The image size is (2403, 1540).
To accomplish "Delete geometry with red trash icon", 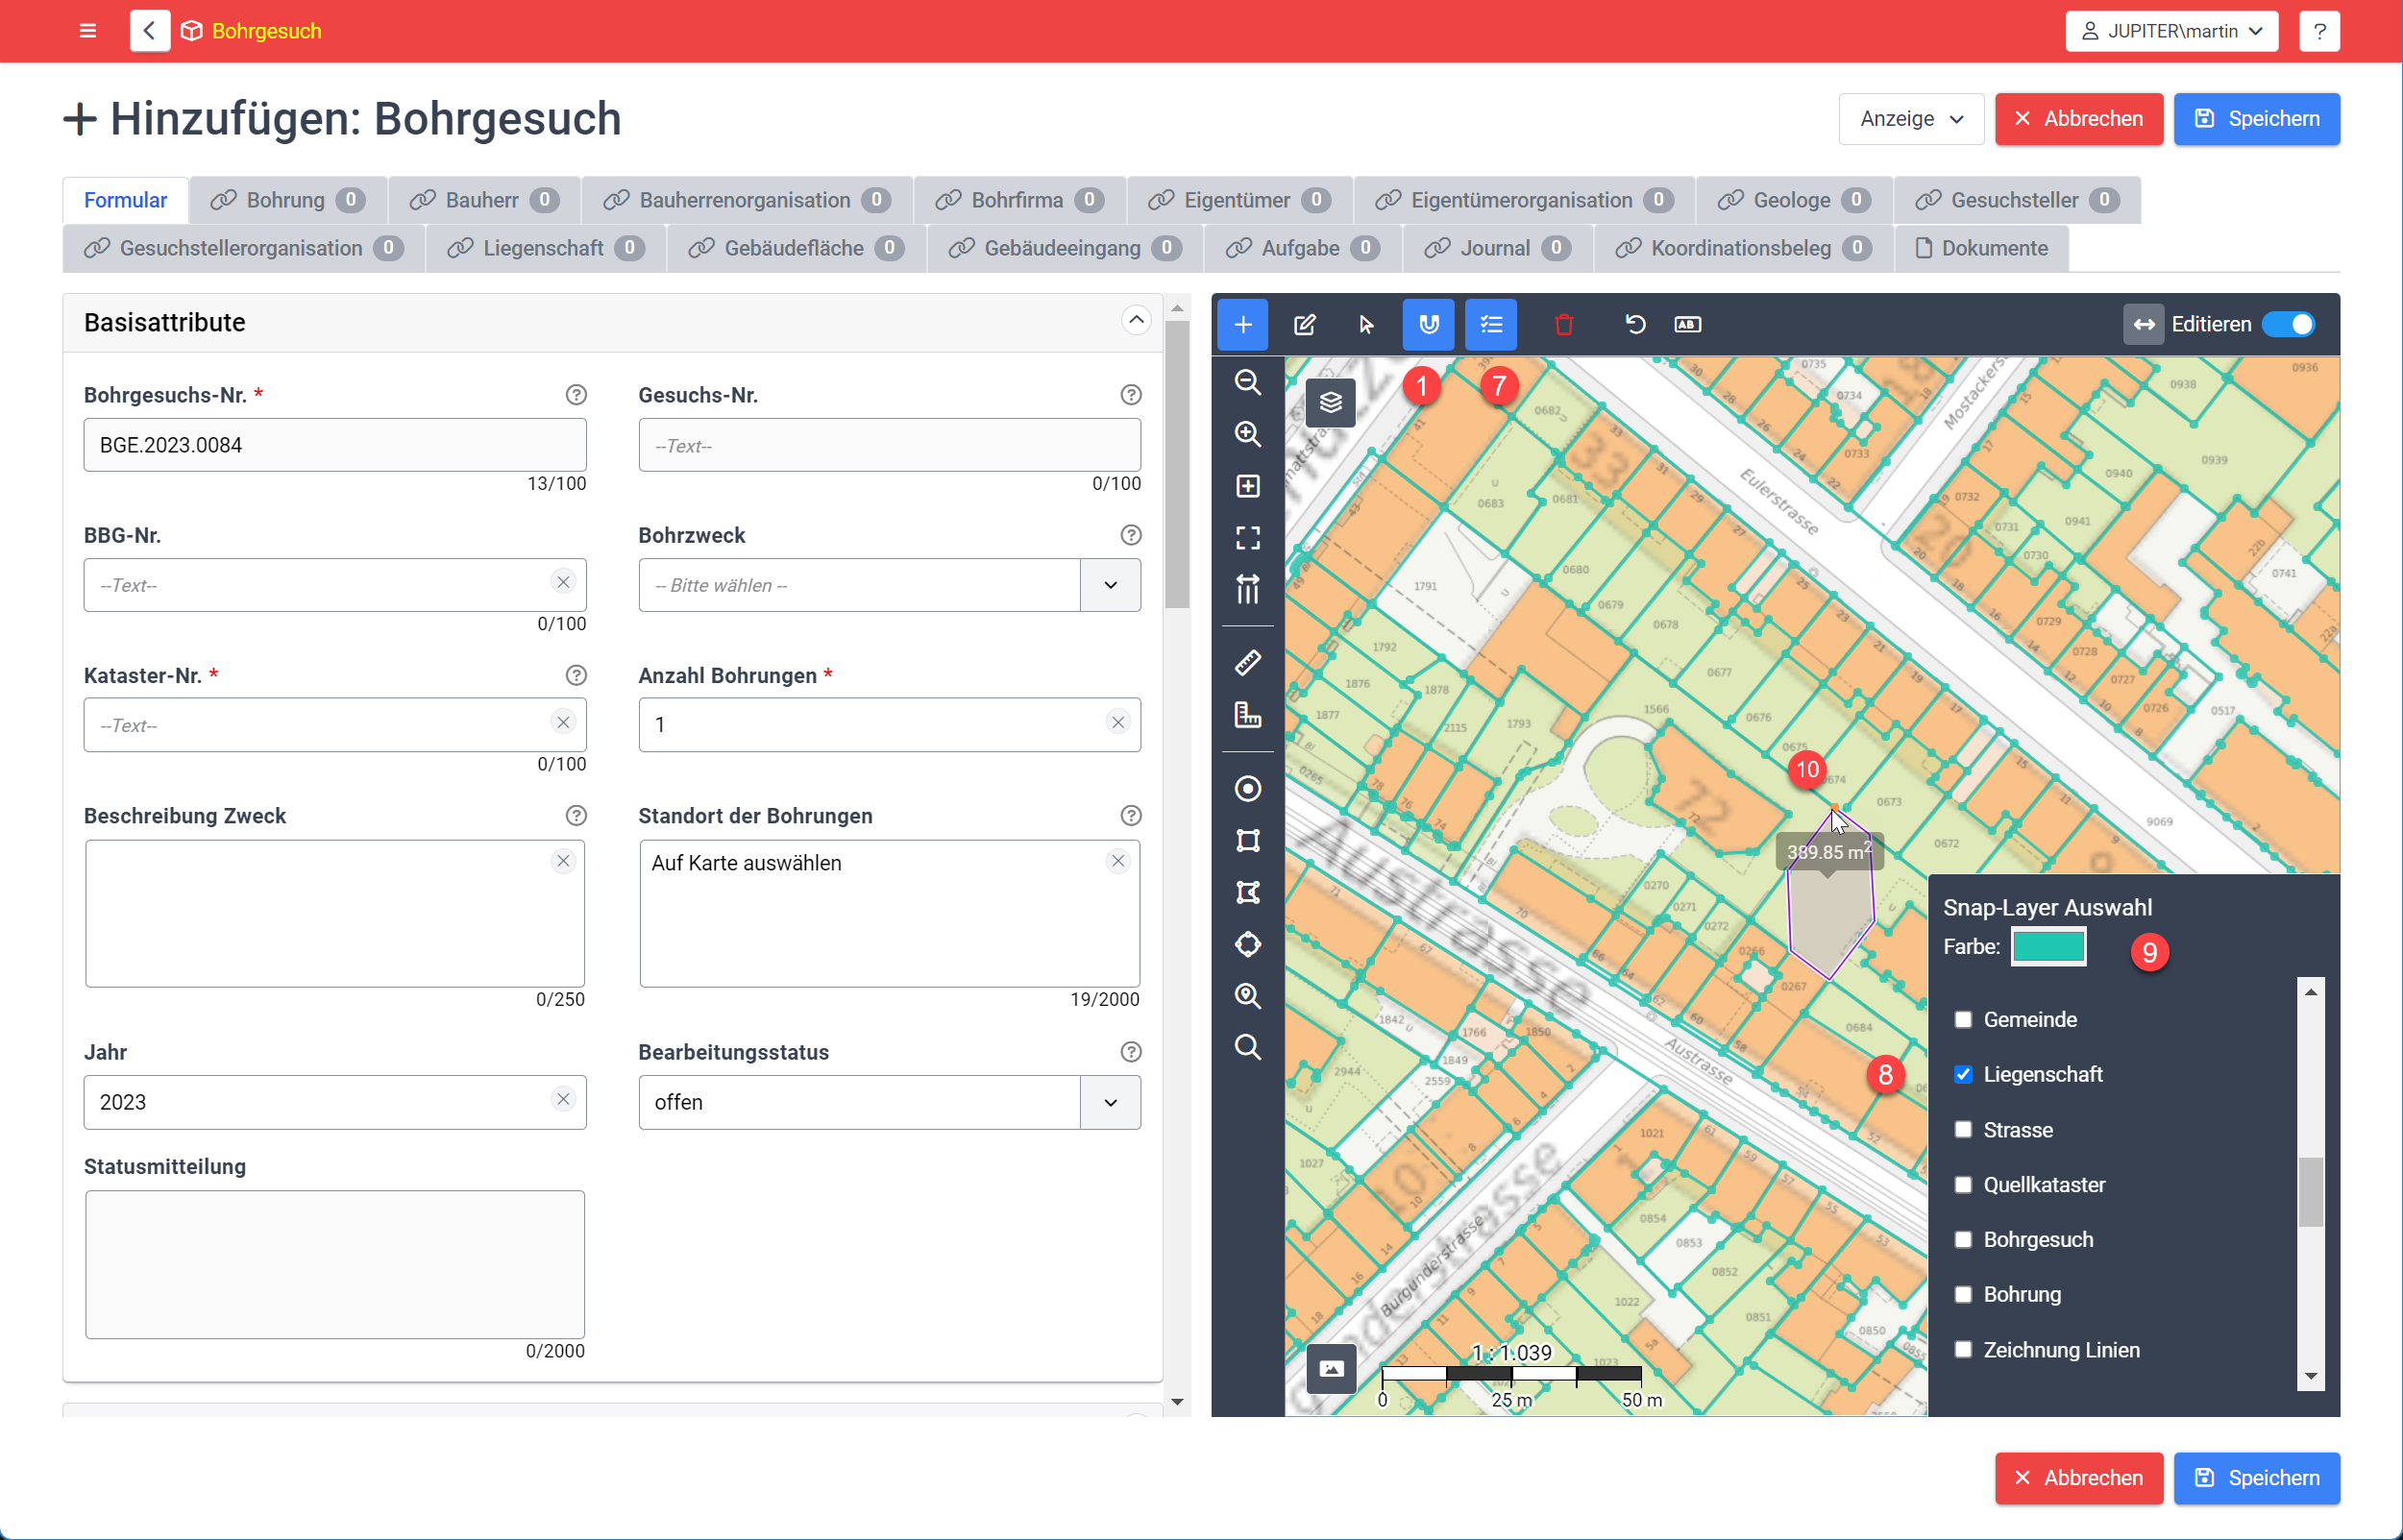I will (1564, 324).
